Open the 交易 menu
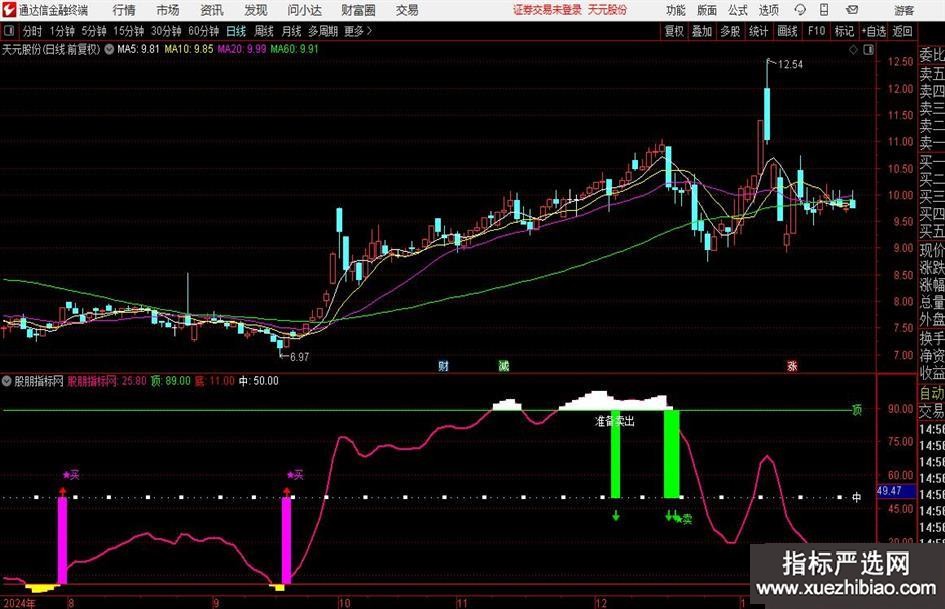Image resolution: width=945 pixels, height=609 pixels. [407, 10]
